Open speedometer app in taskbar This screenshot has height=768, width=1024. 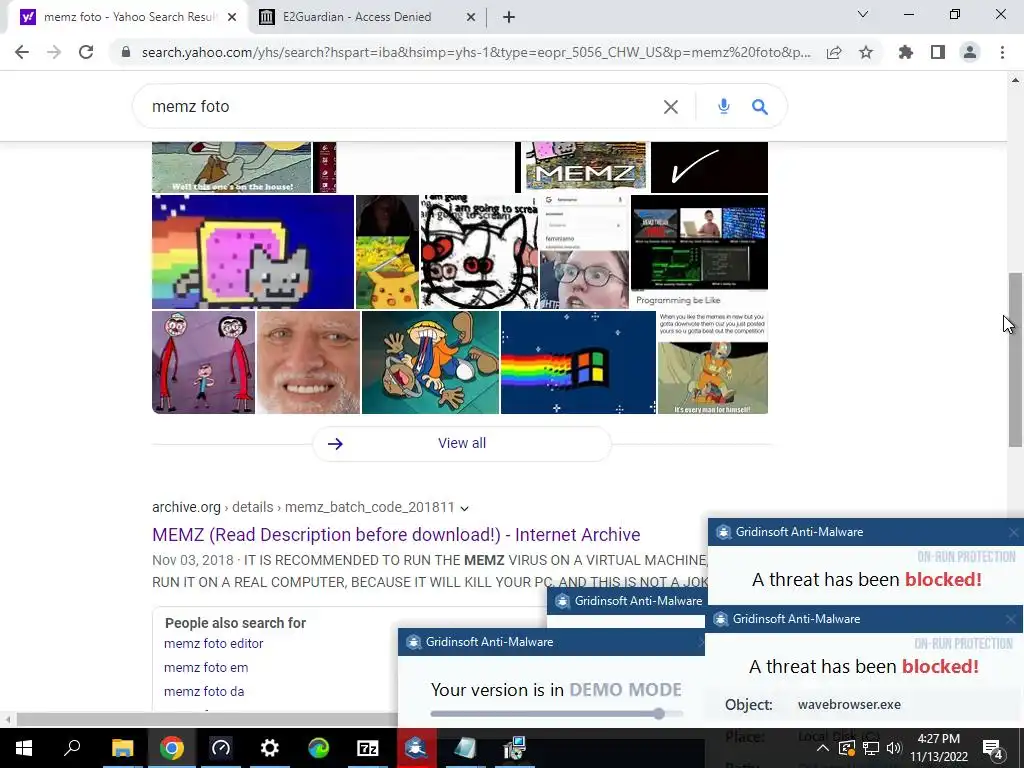coord(221,748)
